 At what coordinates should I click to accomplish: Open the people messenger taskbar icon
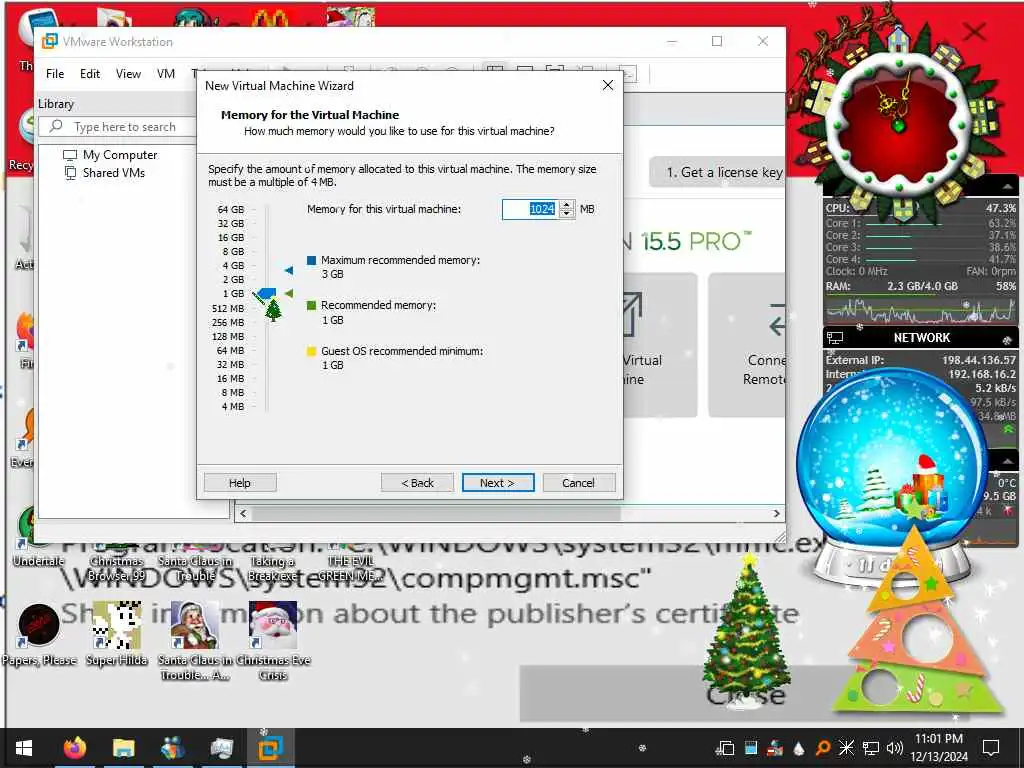172,748
